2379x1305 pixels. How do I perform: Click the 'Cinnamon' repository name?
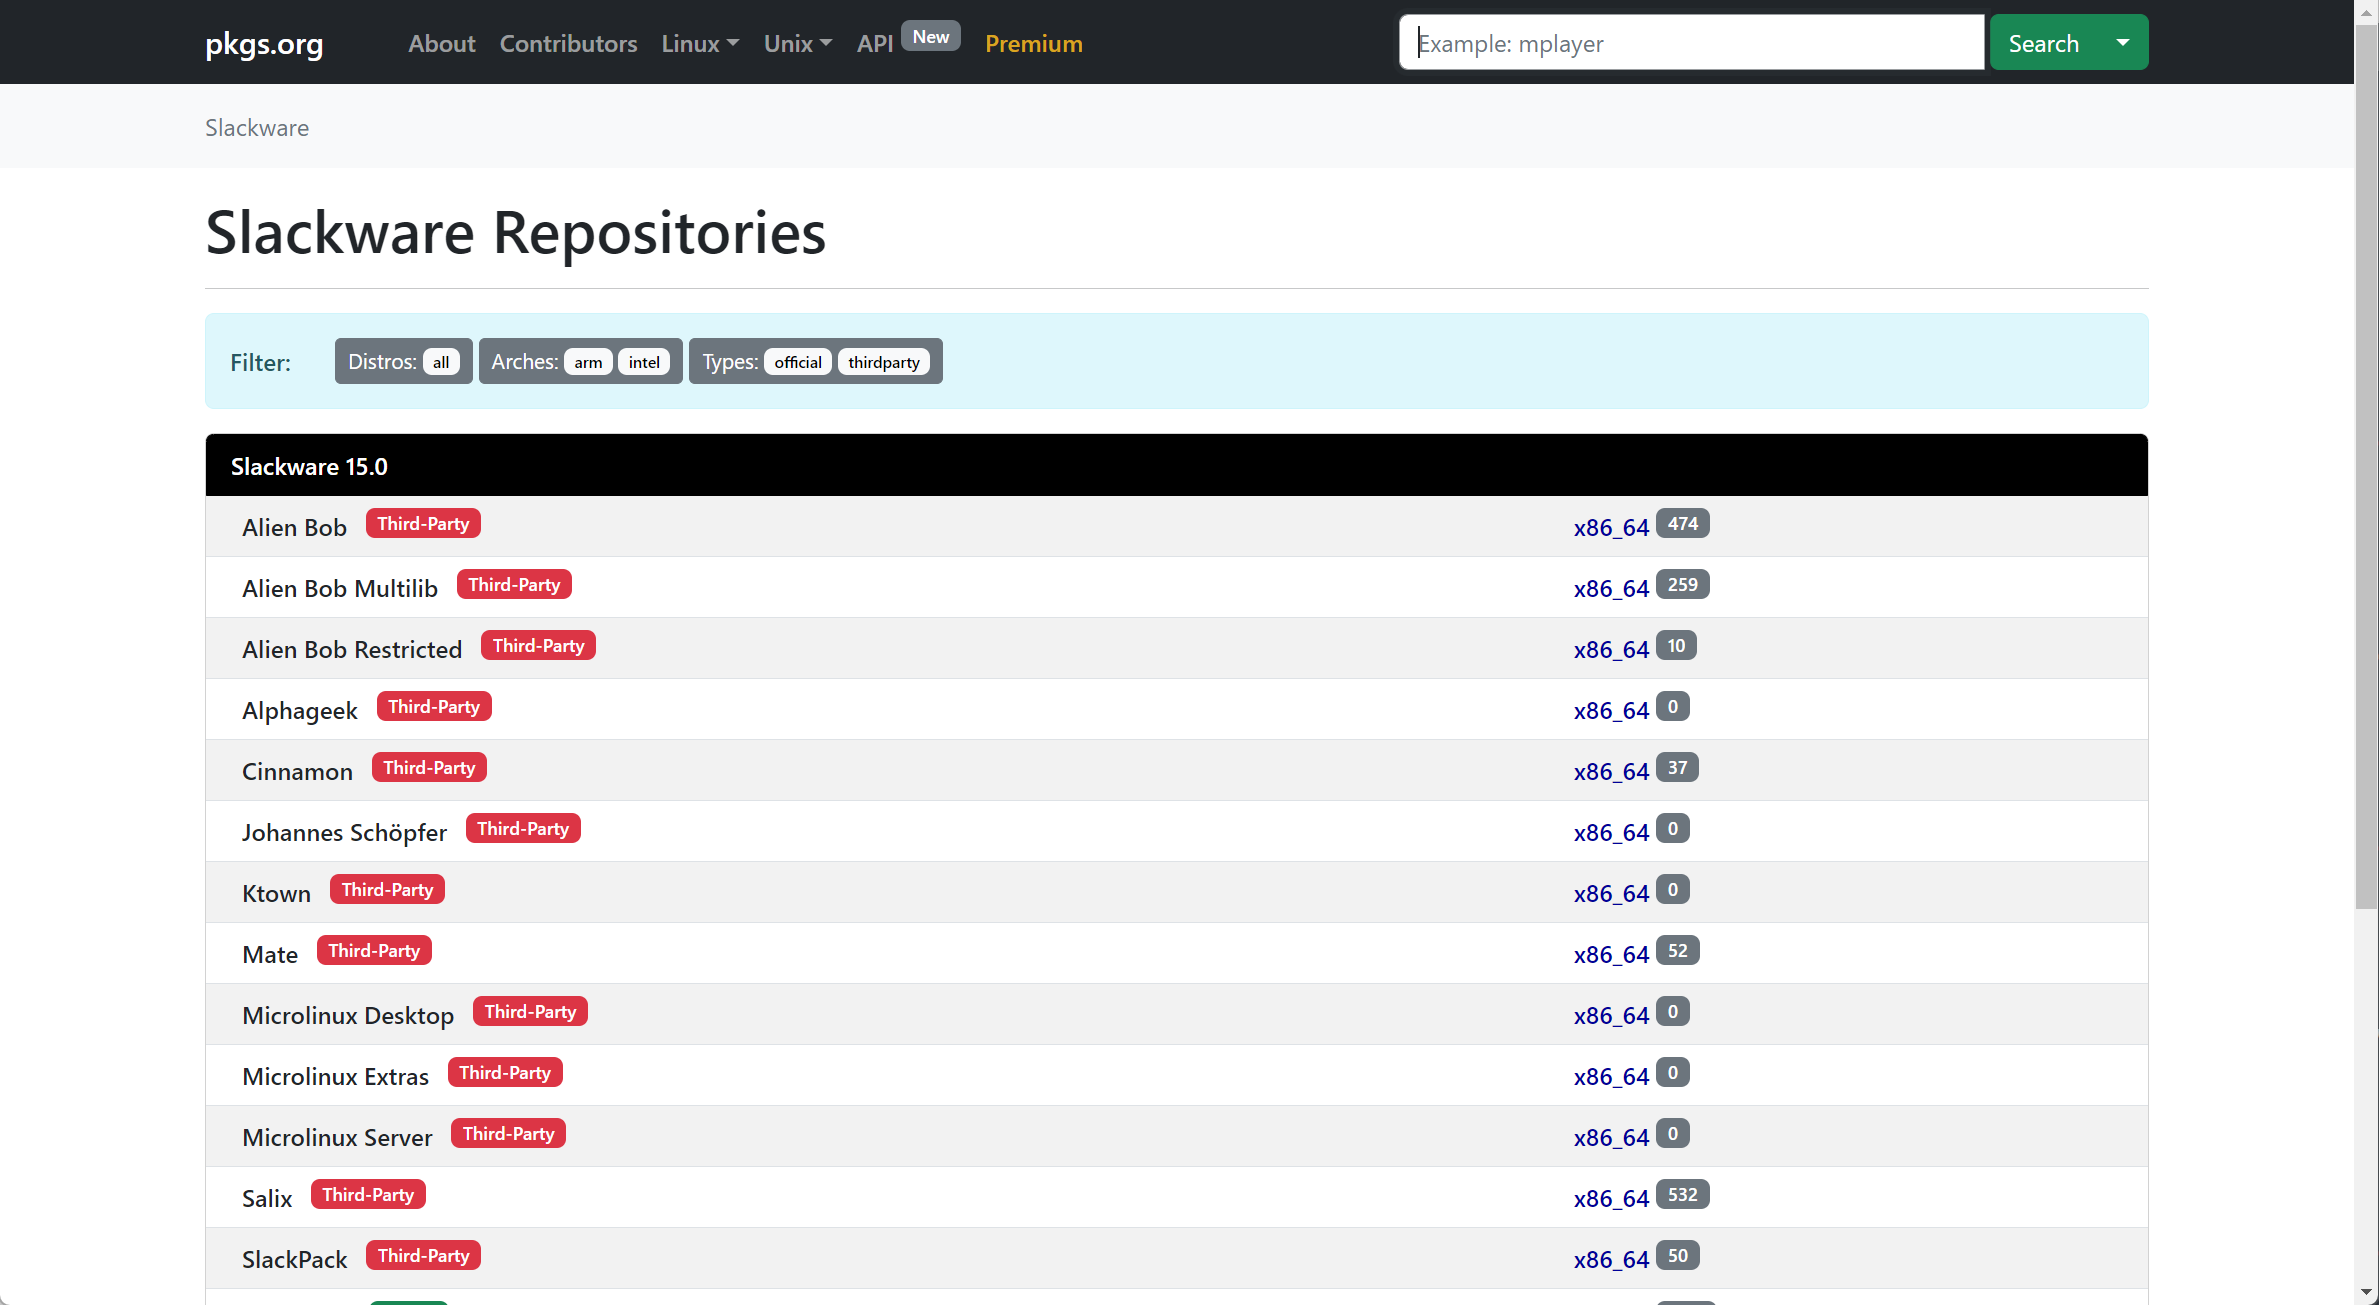pos(297,772)
